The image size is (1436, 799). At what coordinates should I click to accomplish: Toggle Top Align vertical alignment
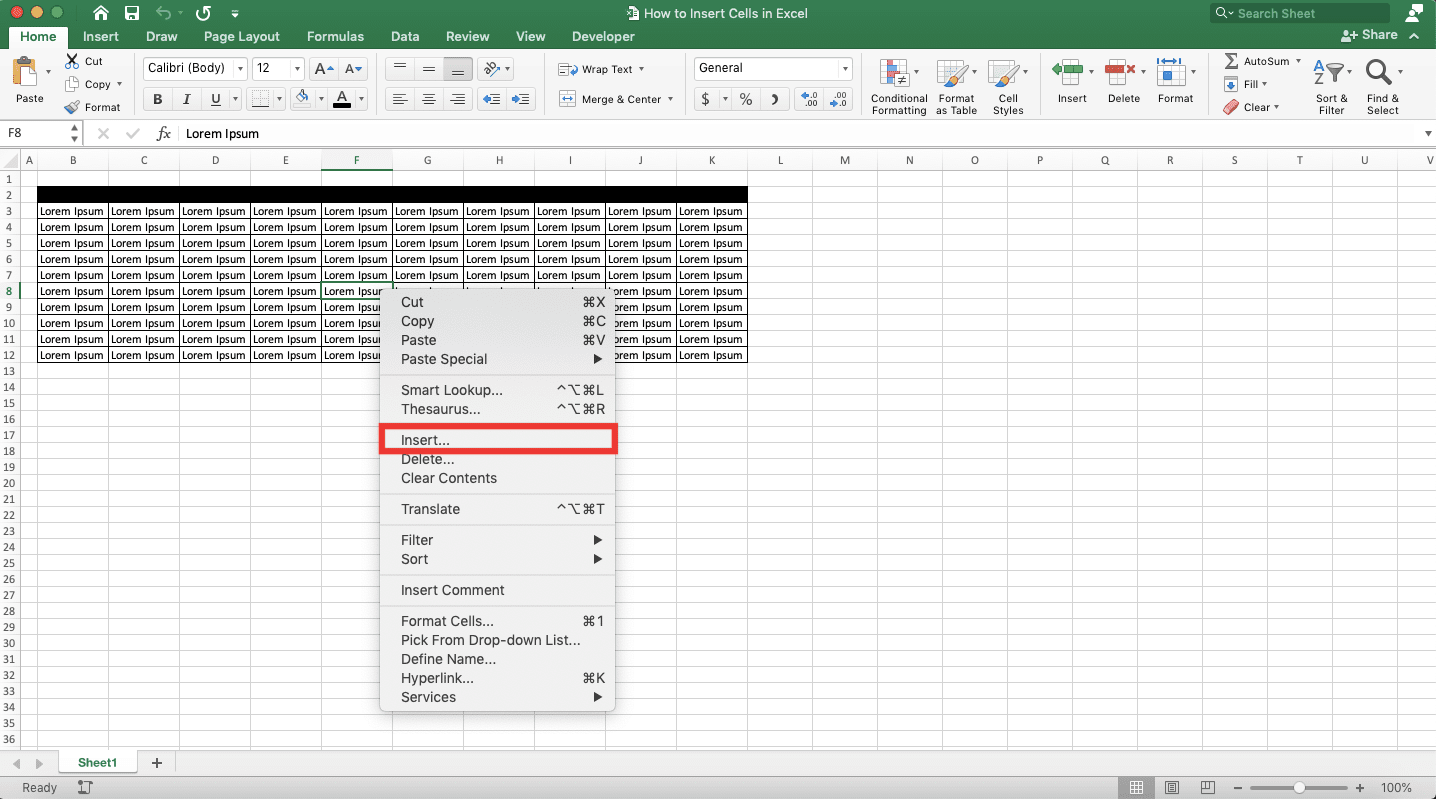coord(399,69)
